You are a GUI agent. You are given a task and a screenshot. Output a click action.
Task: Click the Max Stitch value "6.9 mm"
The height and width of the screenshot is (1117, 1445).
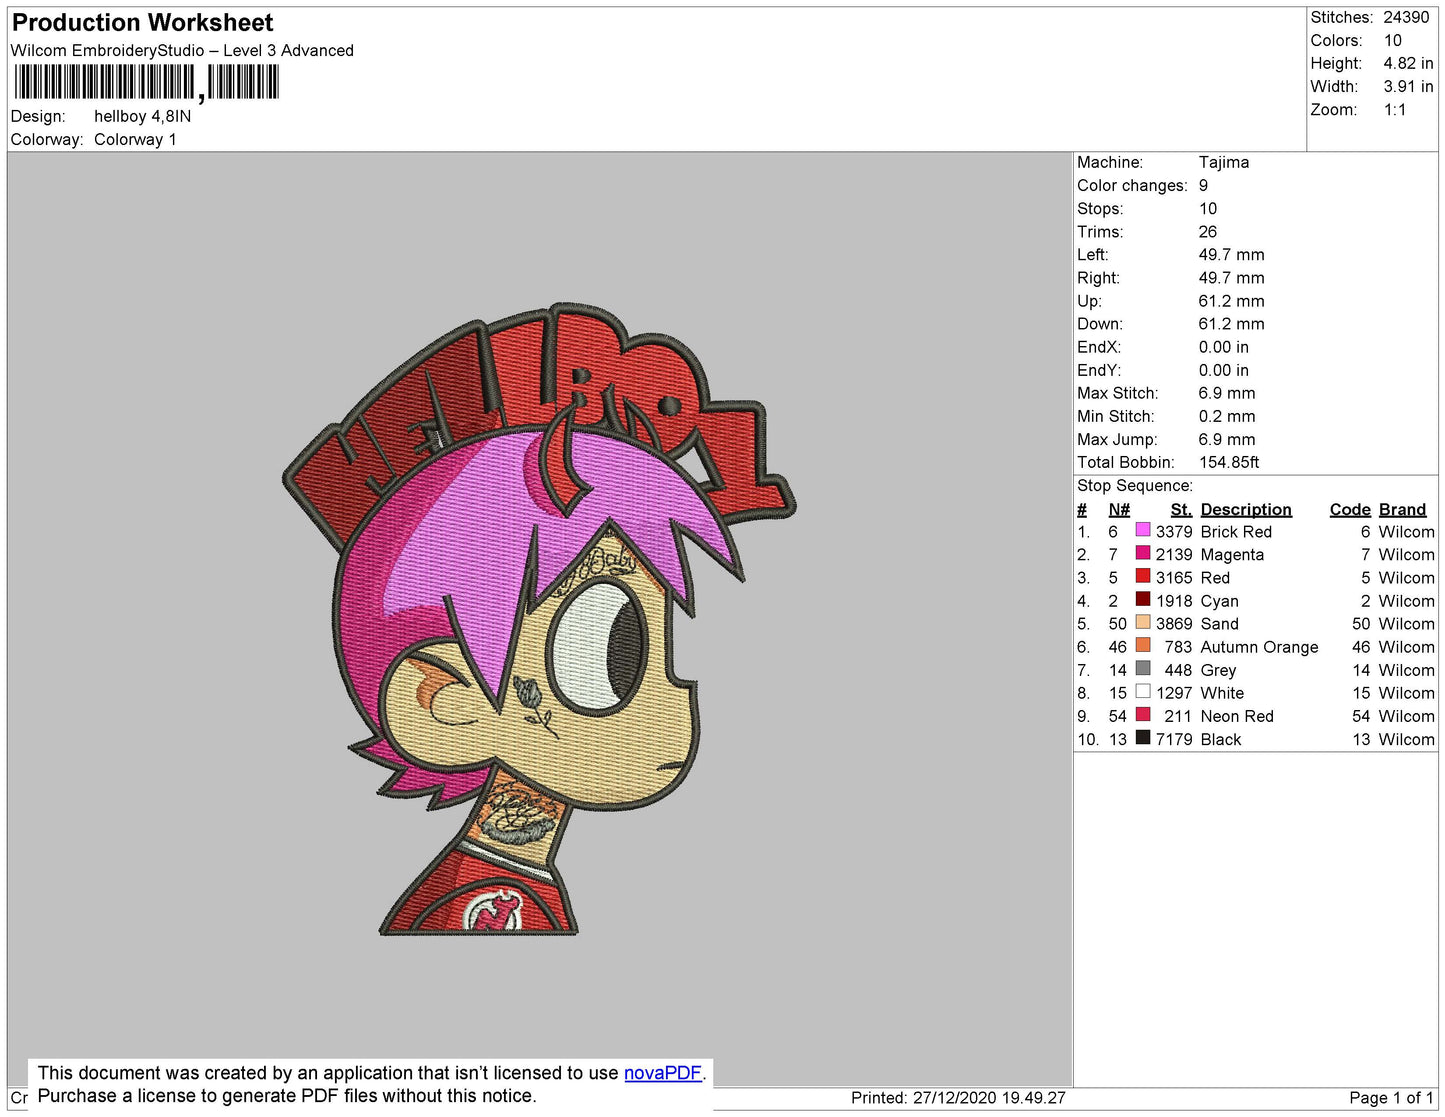tap(1227, 393)
